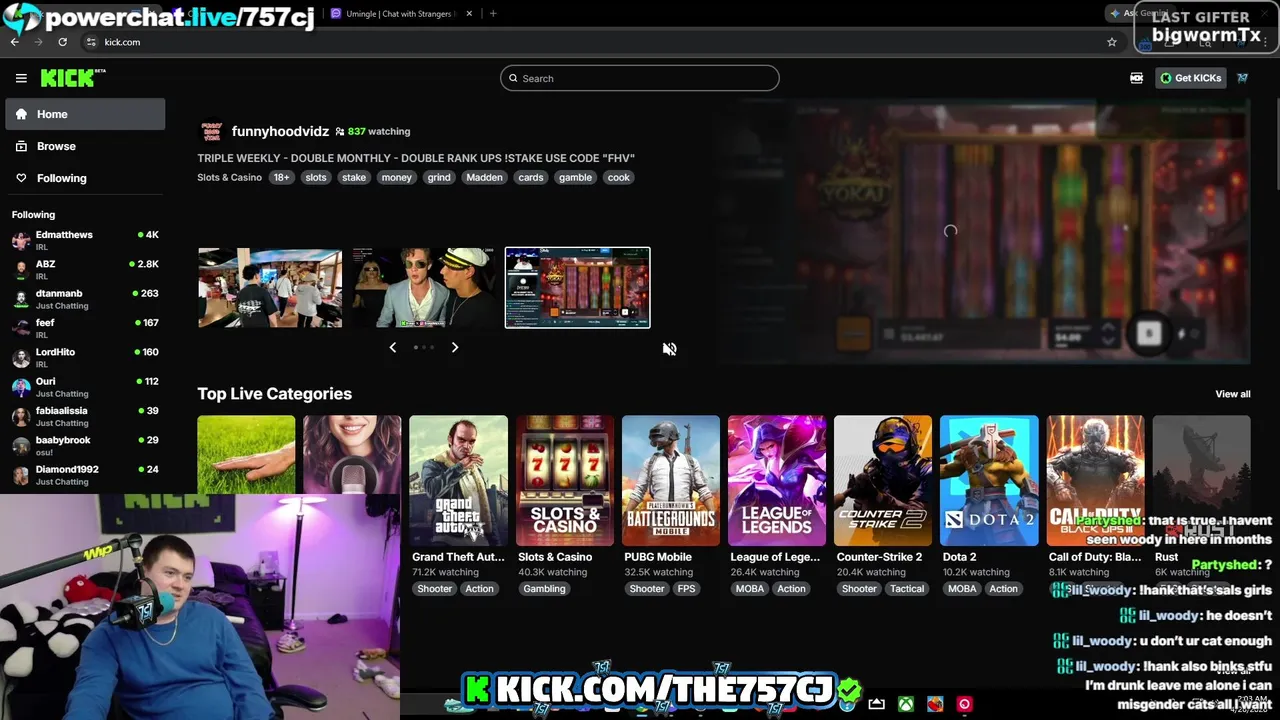
Task: Select the grind tag
Action: 439,177
